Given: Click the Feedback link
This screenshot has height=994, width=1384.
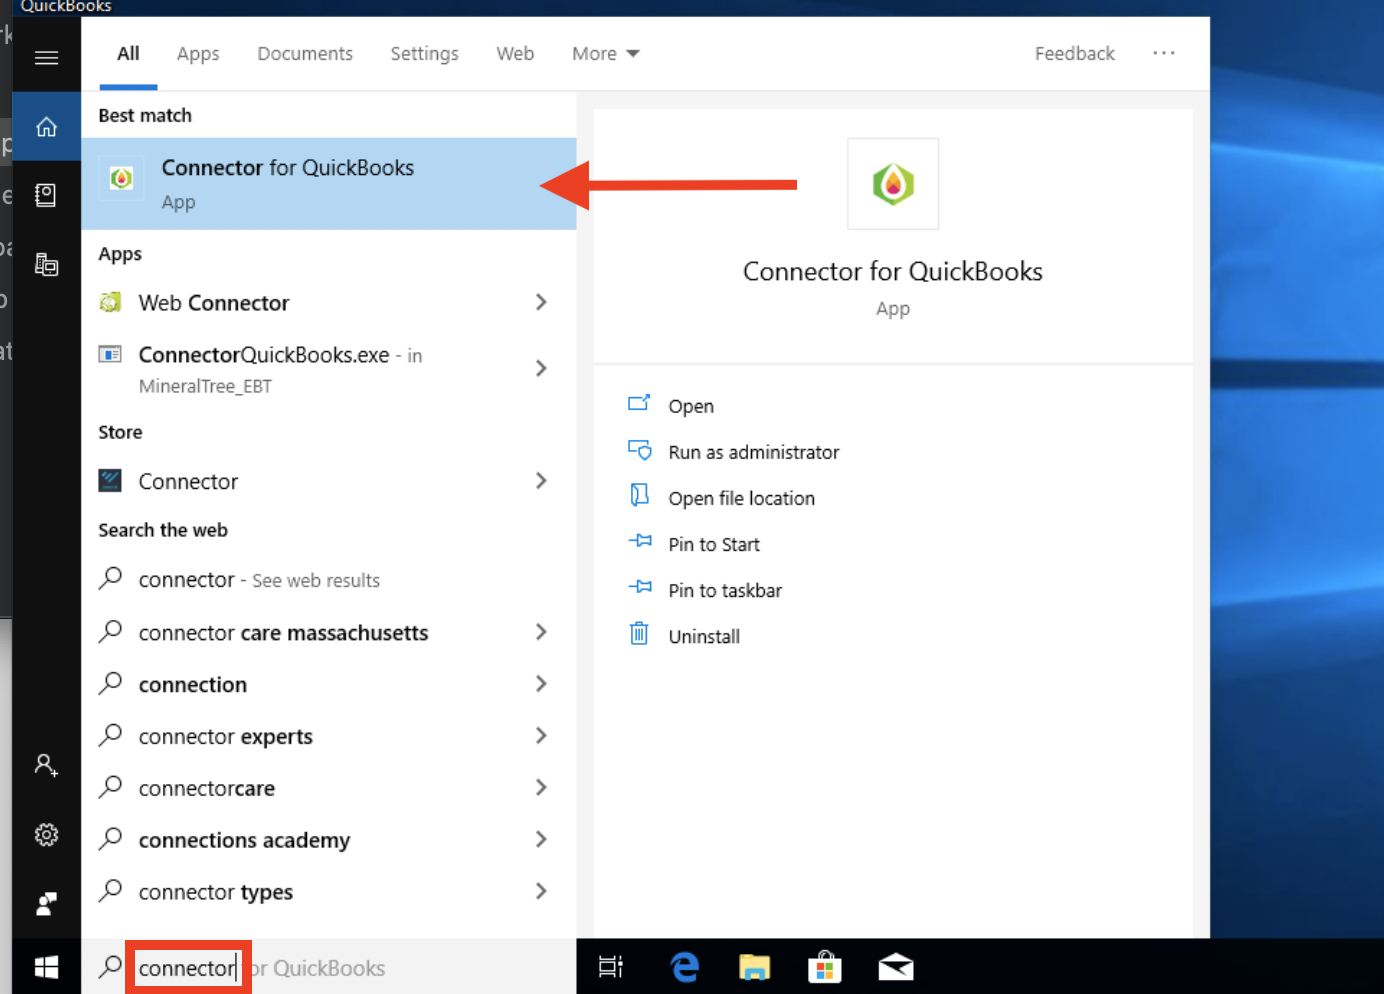Looking at the screenshot, I should (x=1074, y=54).
